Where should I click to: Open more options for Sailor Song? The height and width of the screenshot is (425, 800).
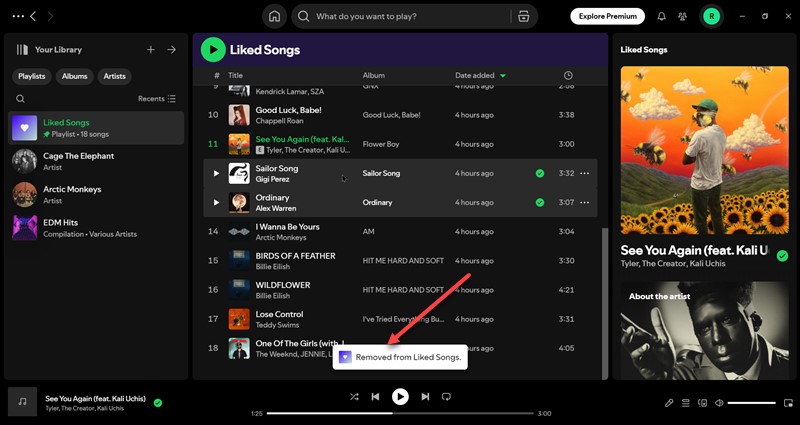click(x=585, y=173)
